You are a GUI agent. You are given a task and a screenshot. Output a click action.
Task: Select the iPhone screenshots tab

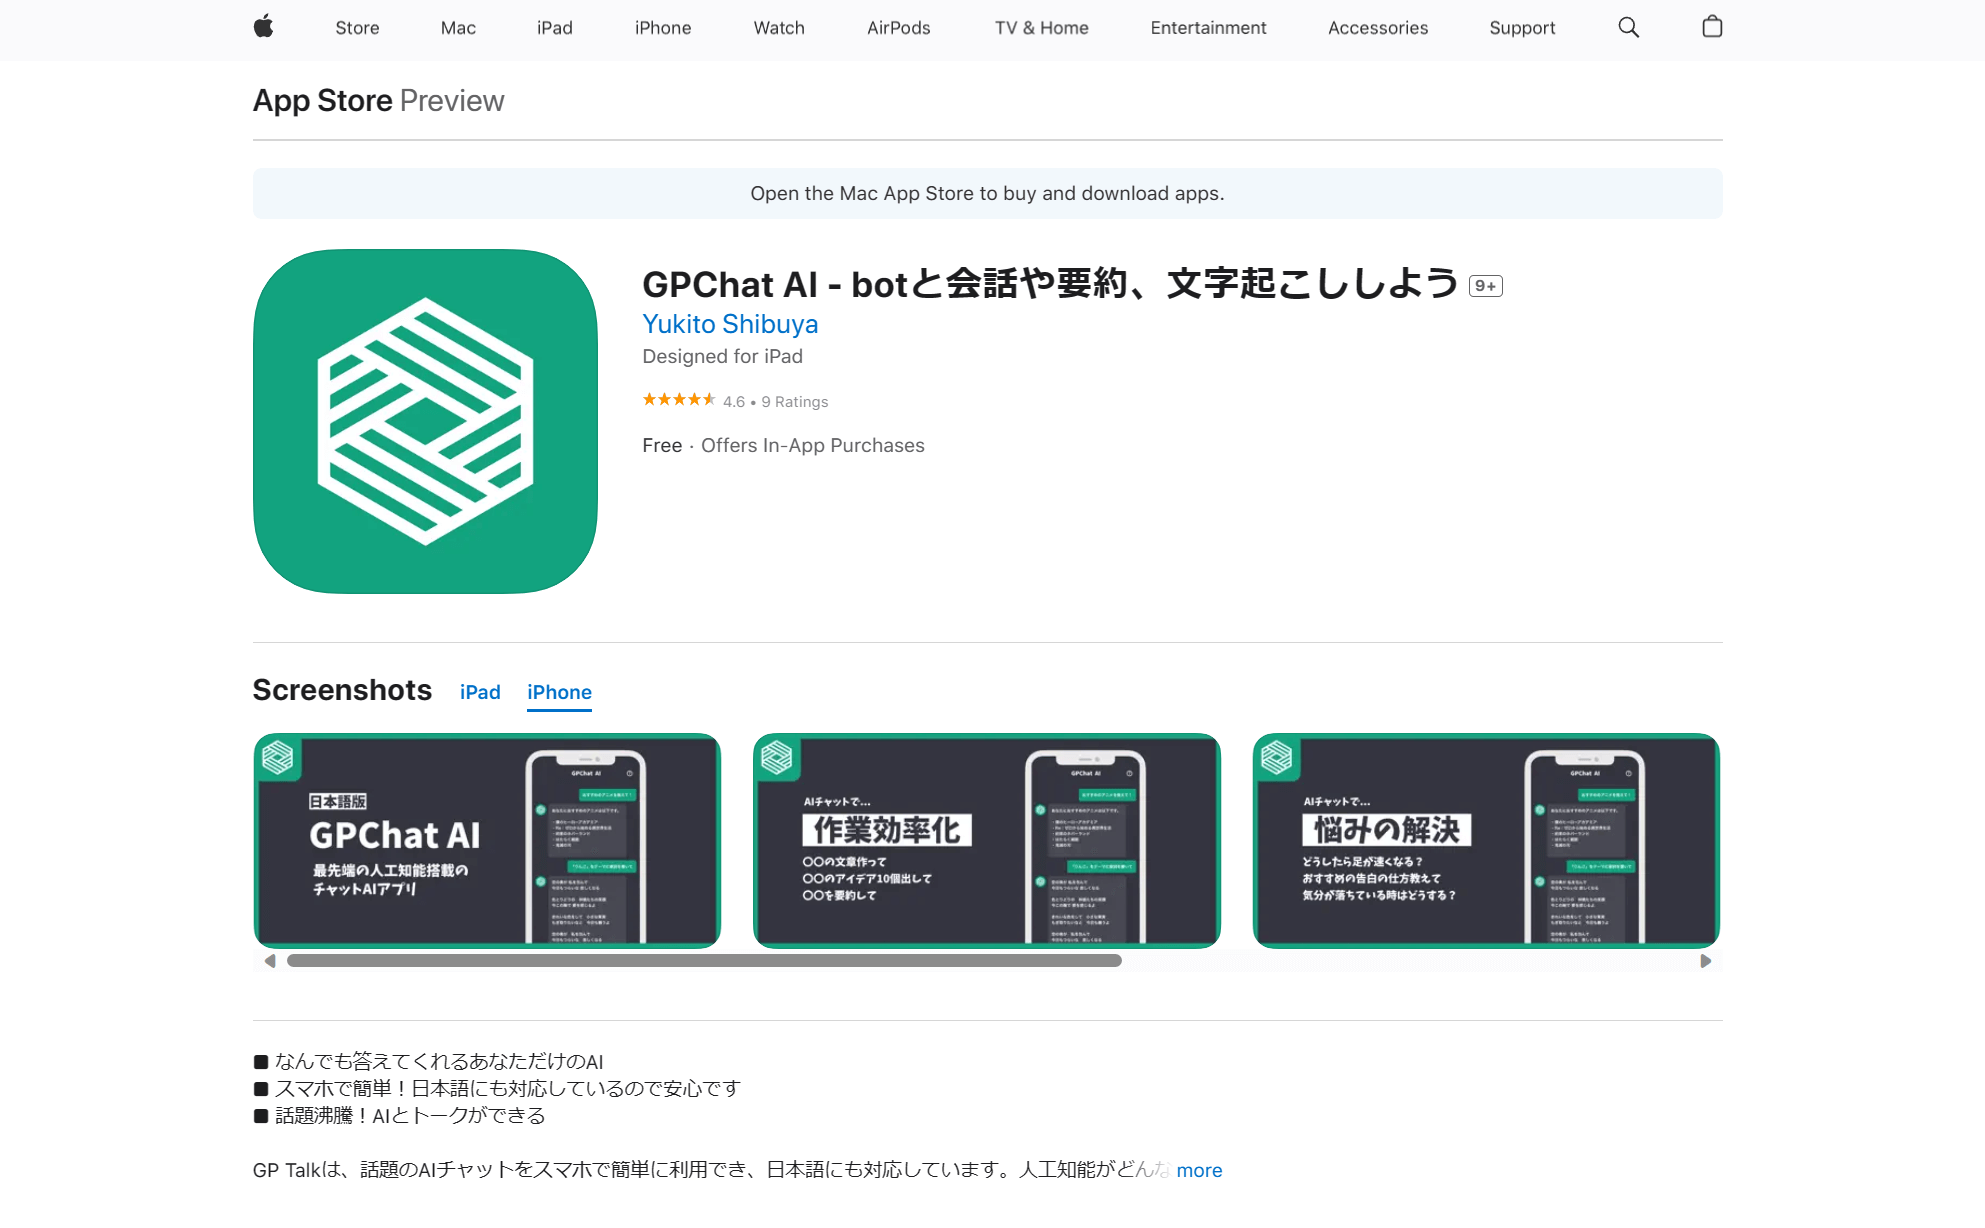pyautogui.click(x=559, y=692)
